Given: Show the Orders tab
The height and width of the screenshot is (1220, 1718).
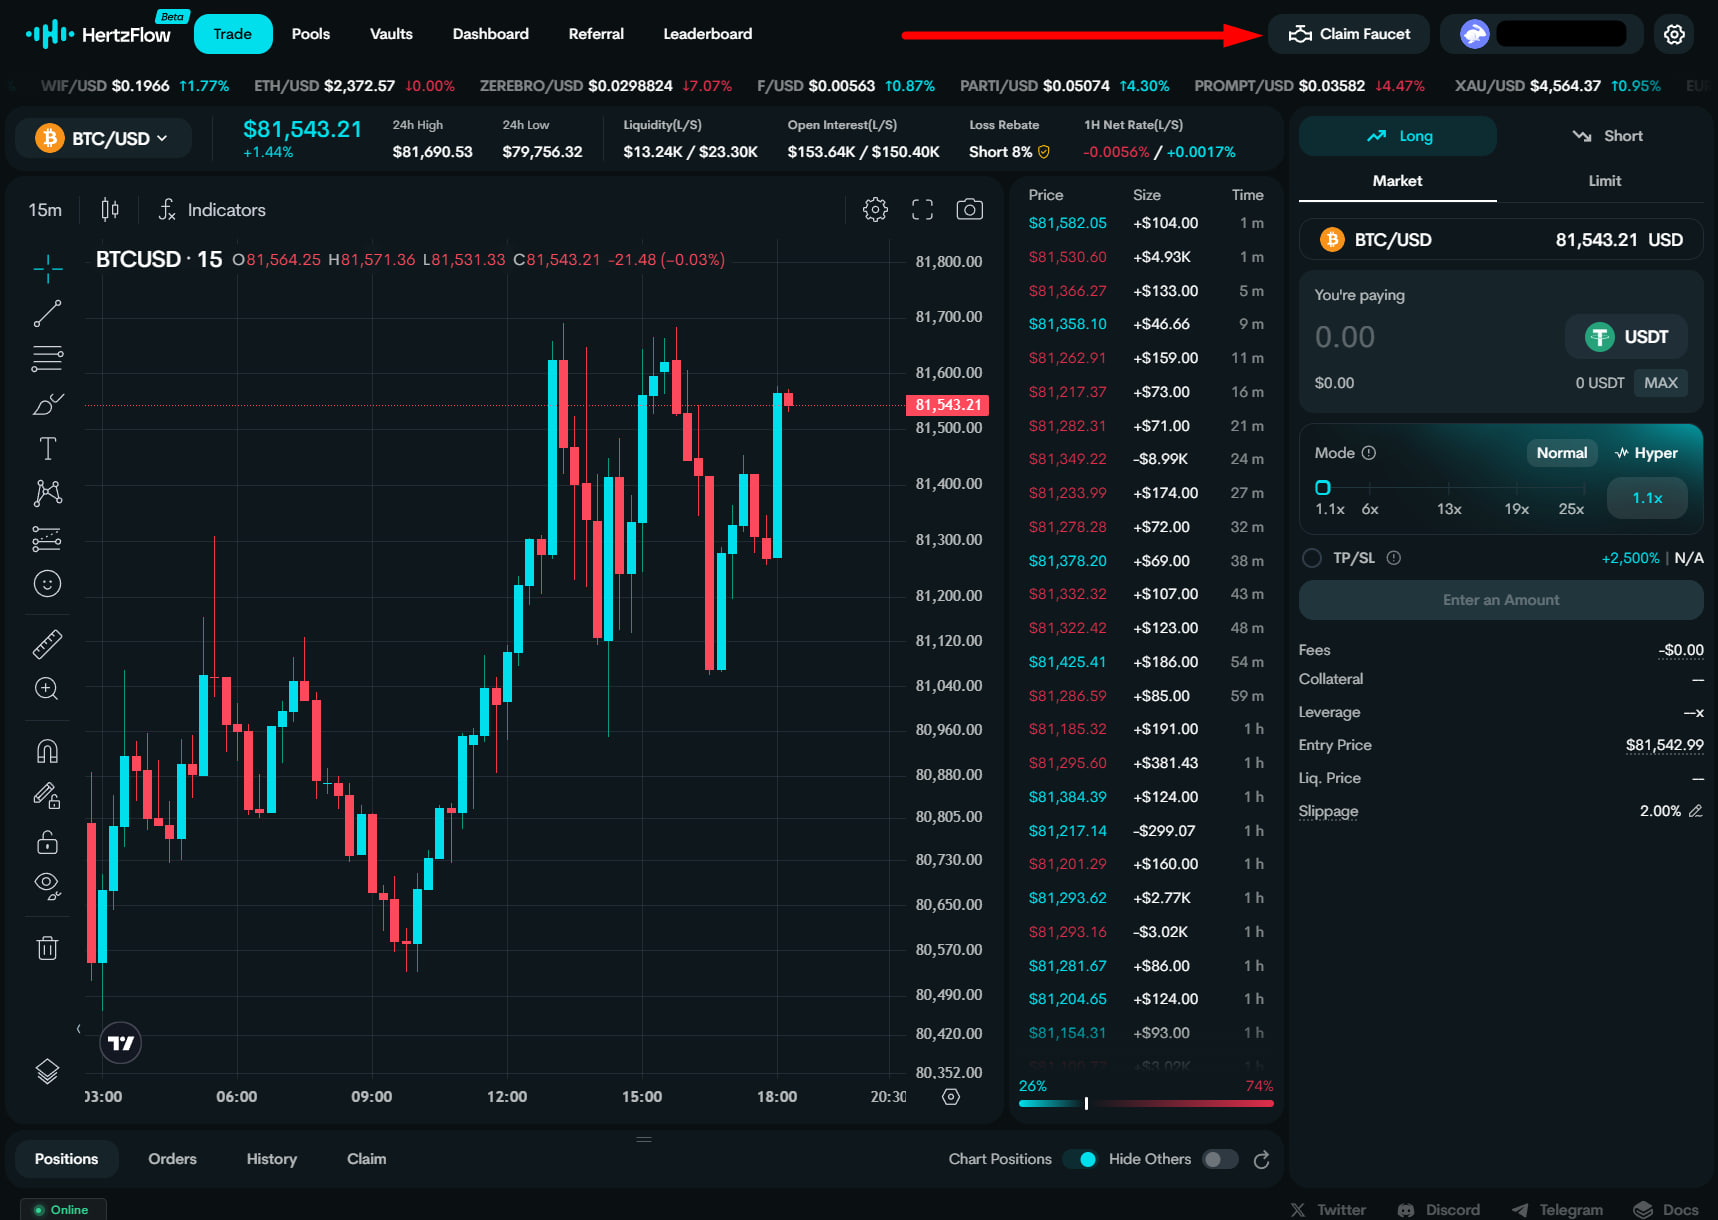Looking at the screenshot, I should pos(172,1159).
